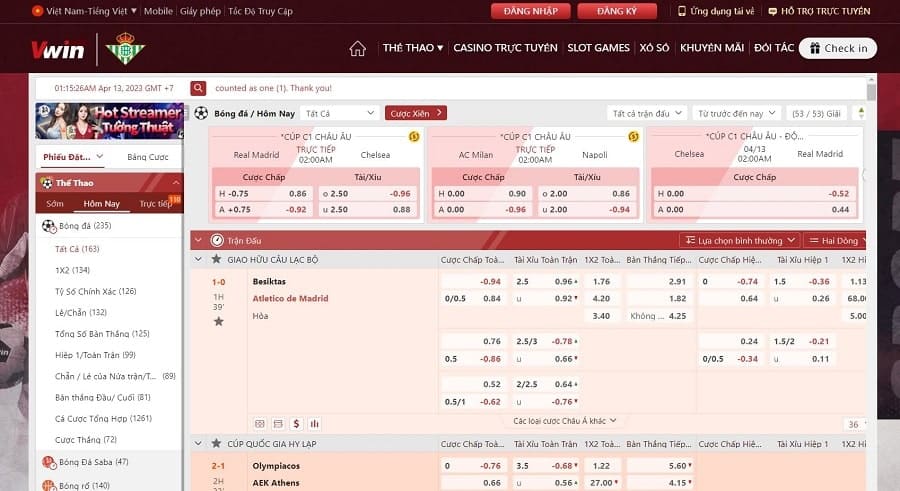
Task: Click the gold coin icon on Real Madrid–Chelsea card
Action: (414, 137)
